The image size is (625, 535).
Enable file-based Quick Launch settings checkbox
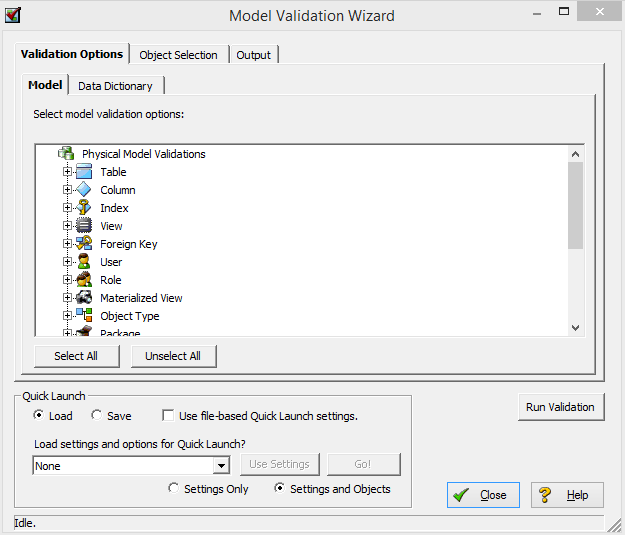(x=168, y=415)
